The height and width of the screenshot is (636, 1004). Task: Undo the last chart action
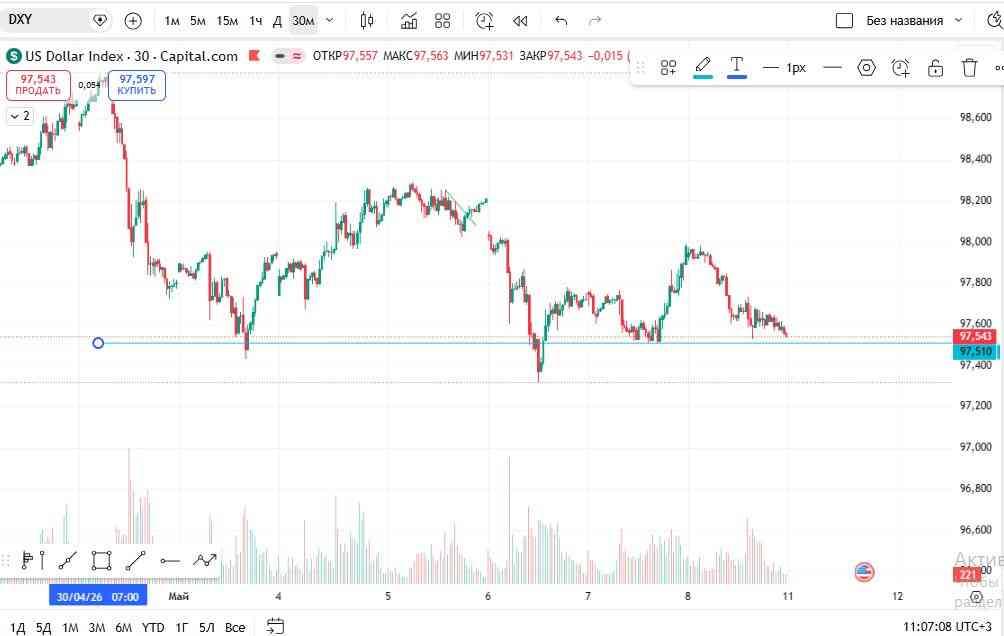561,20
